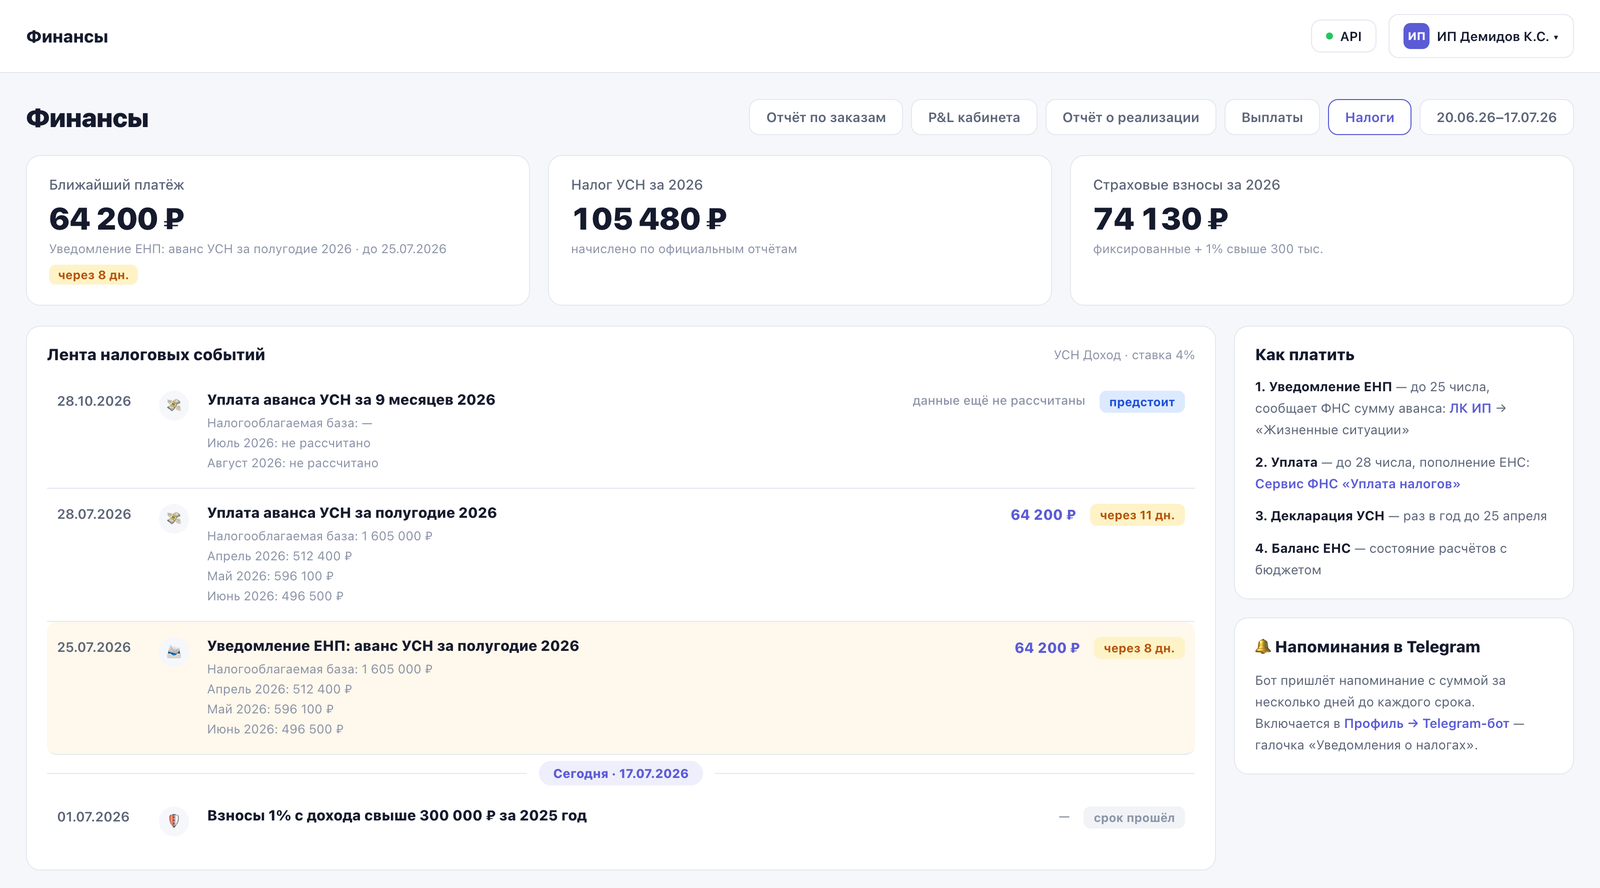The width and height of the screenshot is (1600, 888).
Task: Click the Ближайший платёж 64 200 ₽ card
Action: [278, 230]
